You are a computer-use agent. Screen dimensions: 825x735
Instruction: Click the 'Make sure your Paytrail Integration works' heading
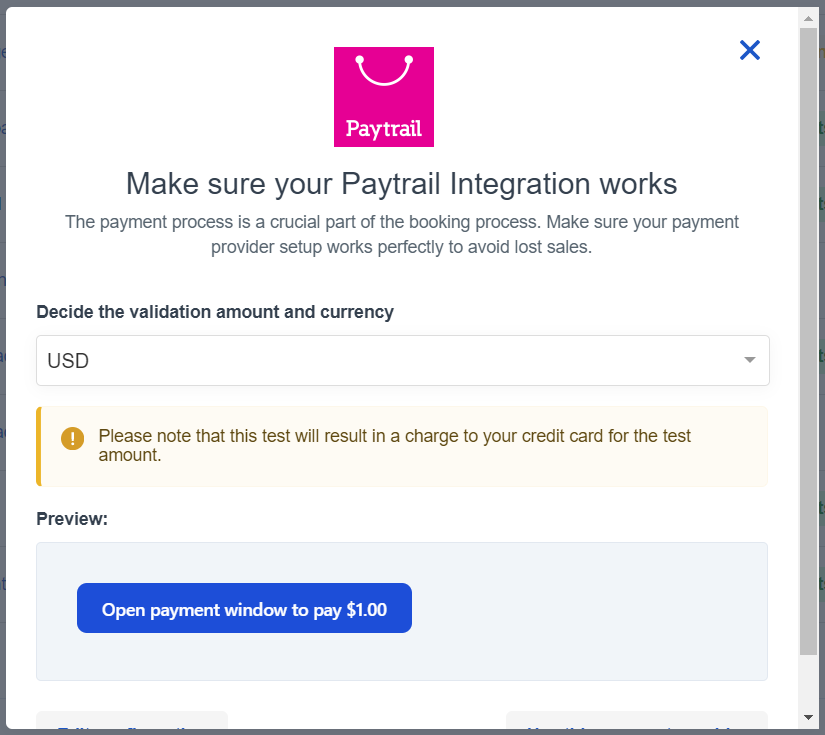point(401,184)
